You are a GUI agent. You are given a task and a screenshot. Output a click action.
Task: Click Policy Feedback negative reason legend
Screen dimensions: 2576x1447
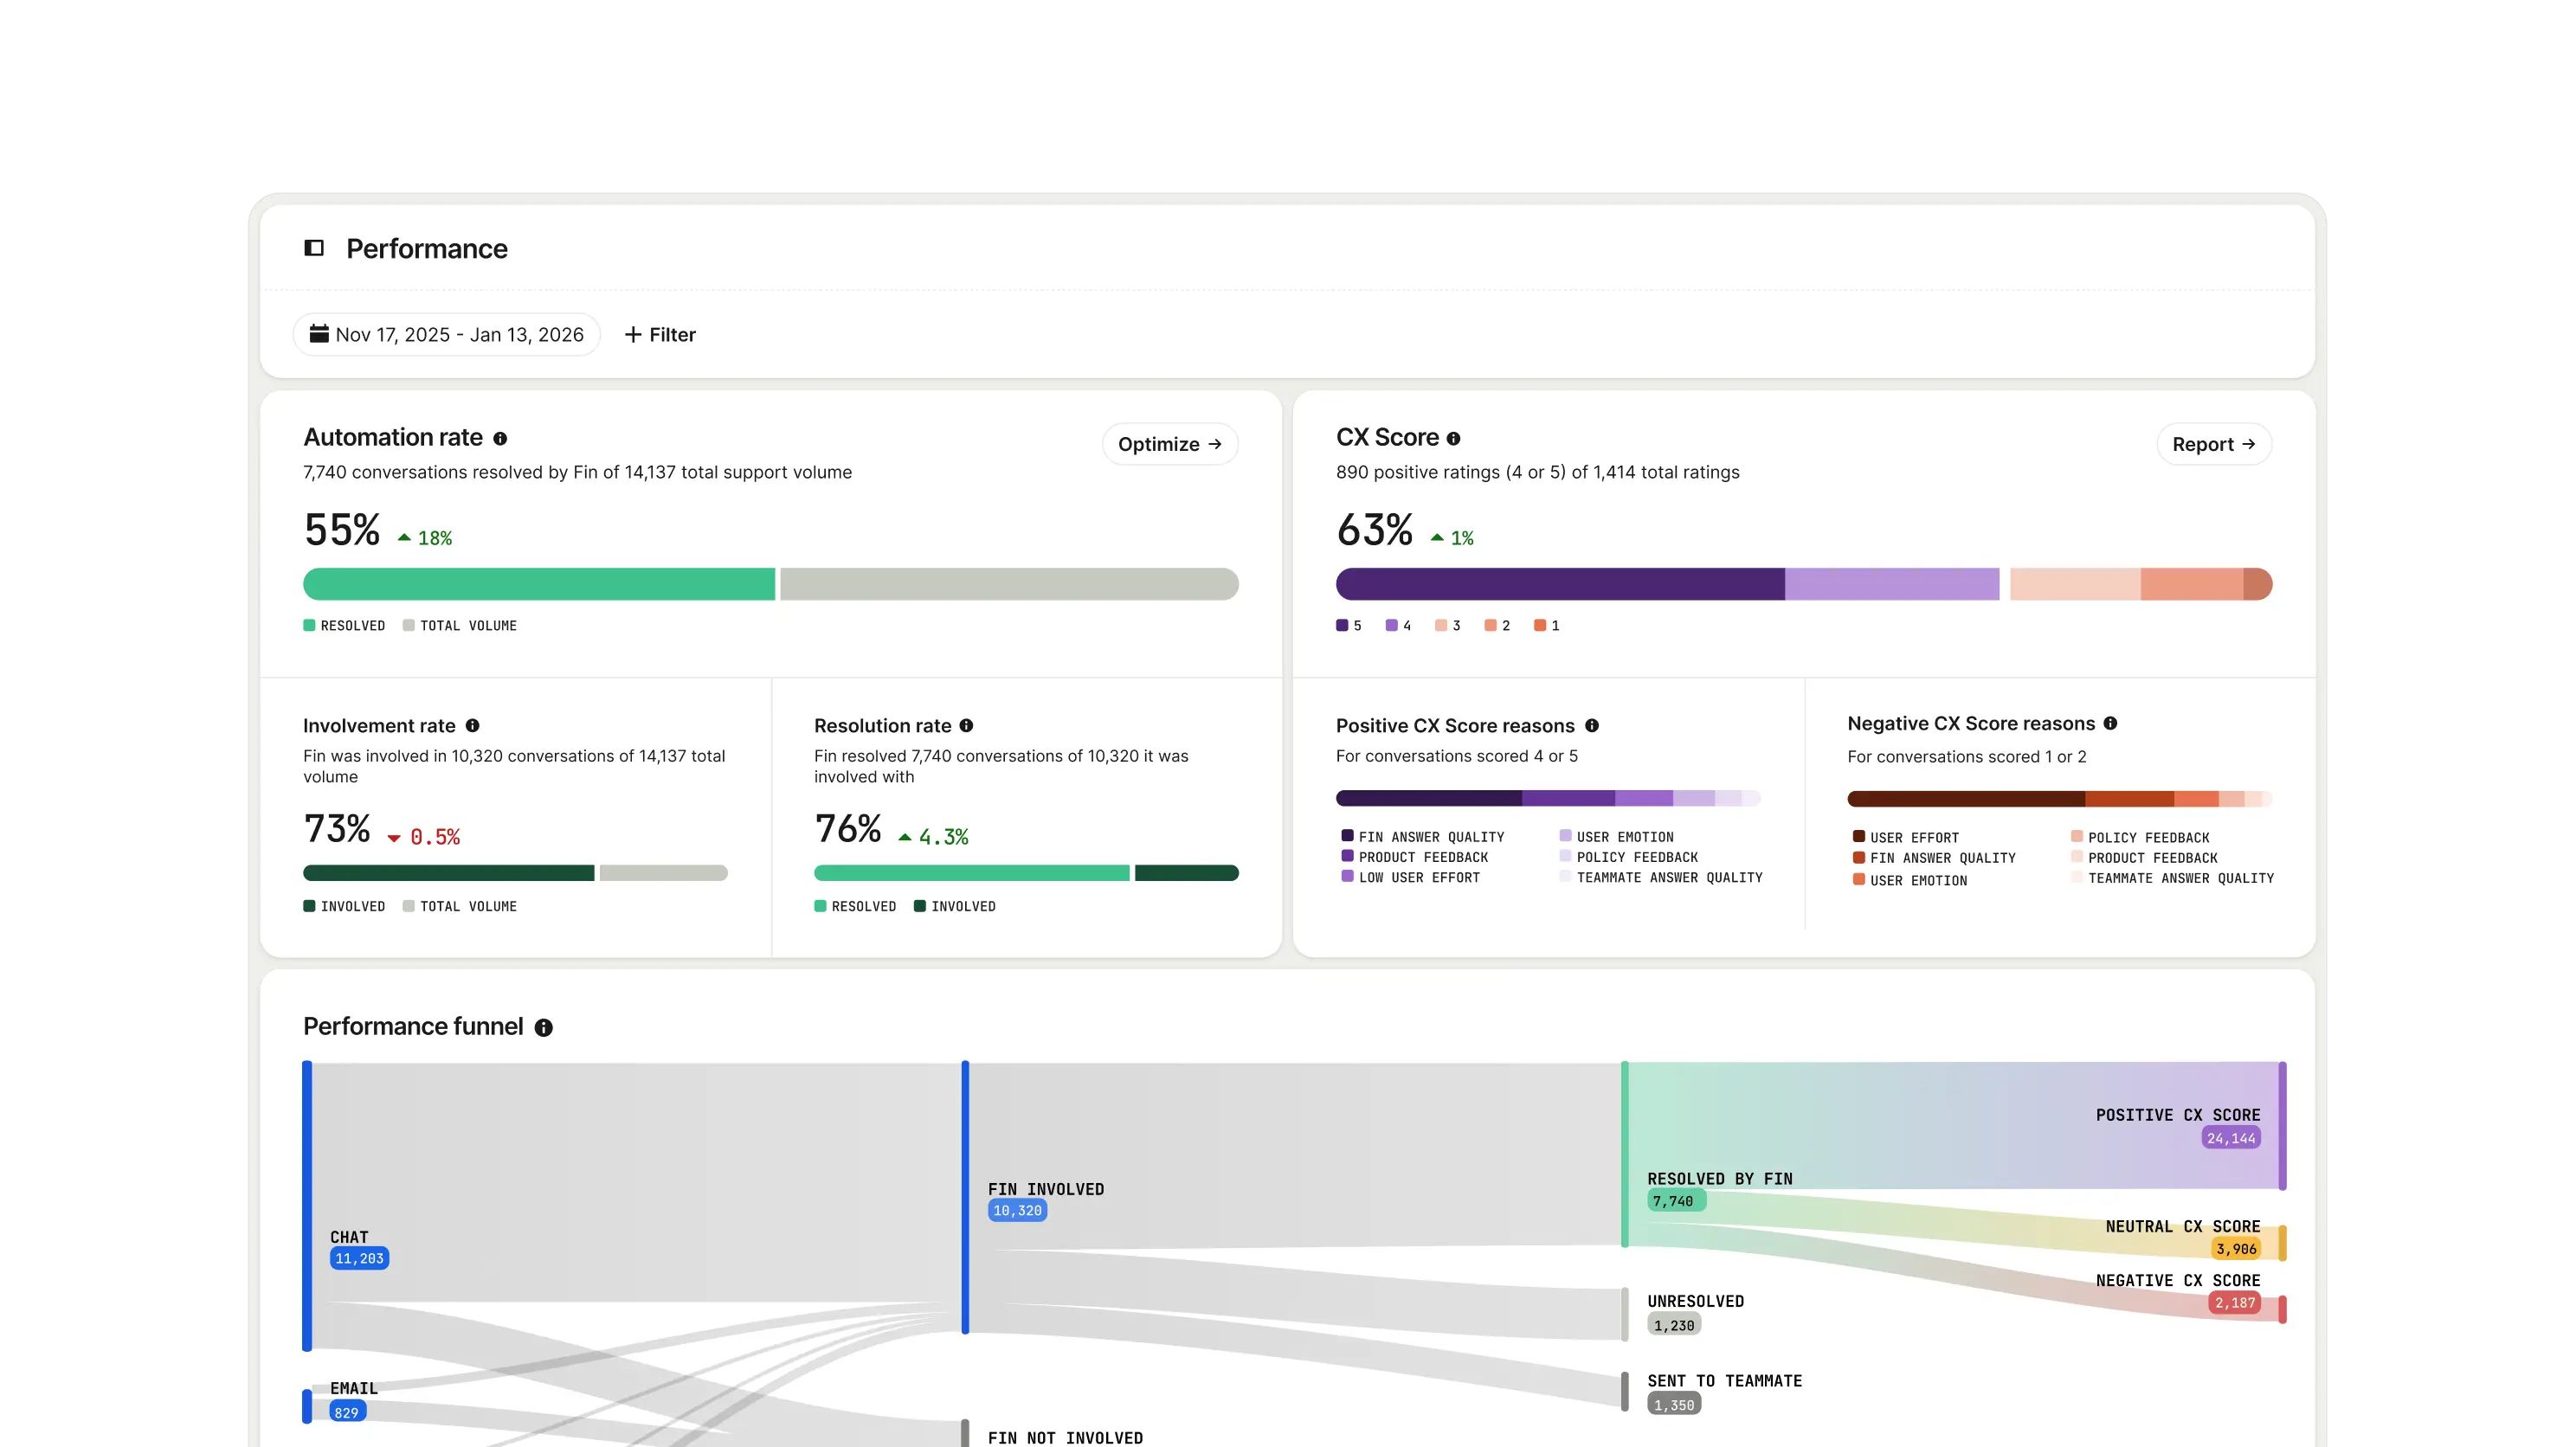click(2140, 838)
